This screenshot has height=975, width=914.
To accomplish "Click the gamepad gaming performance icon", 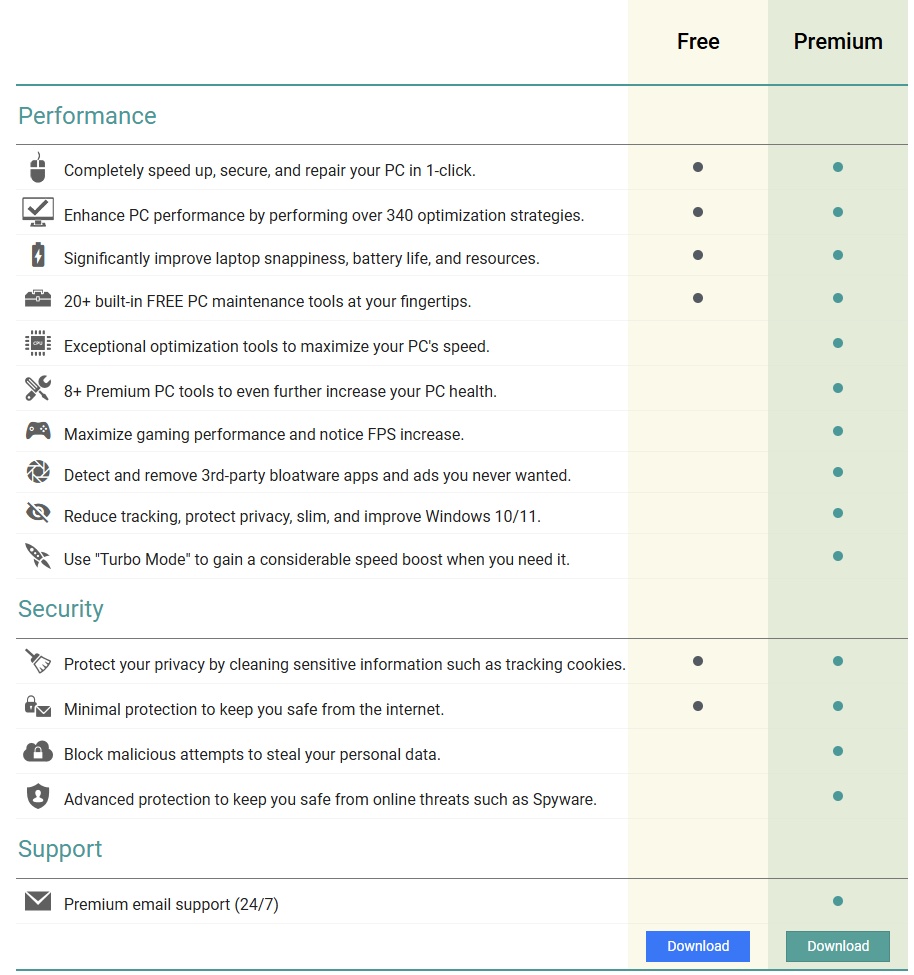I will pyautogui.click(x=38, y=432).
